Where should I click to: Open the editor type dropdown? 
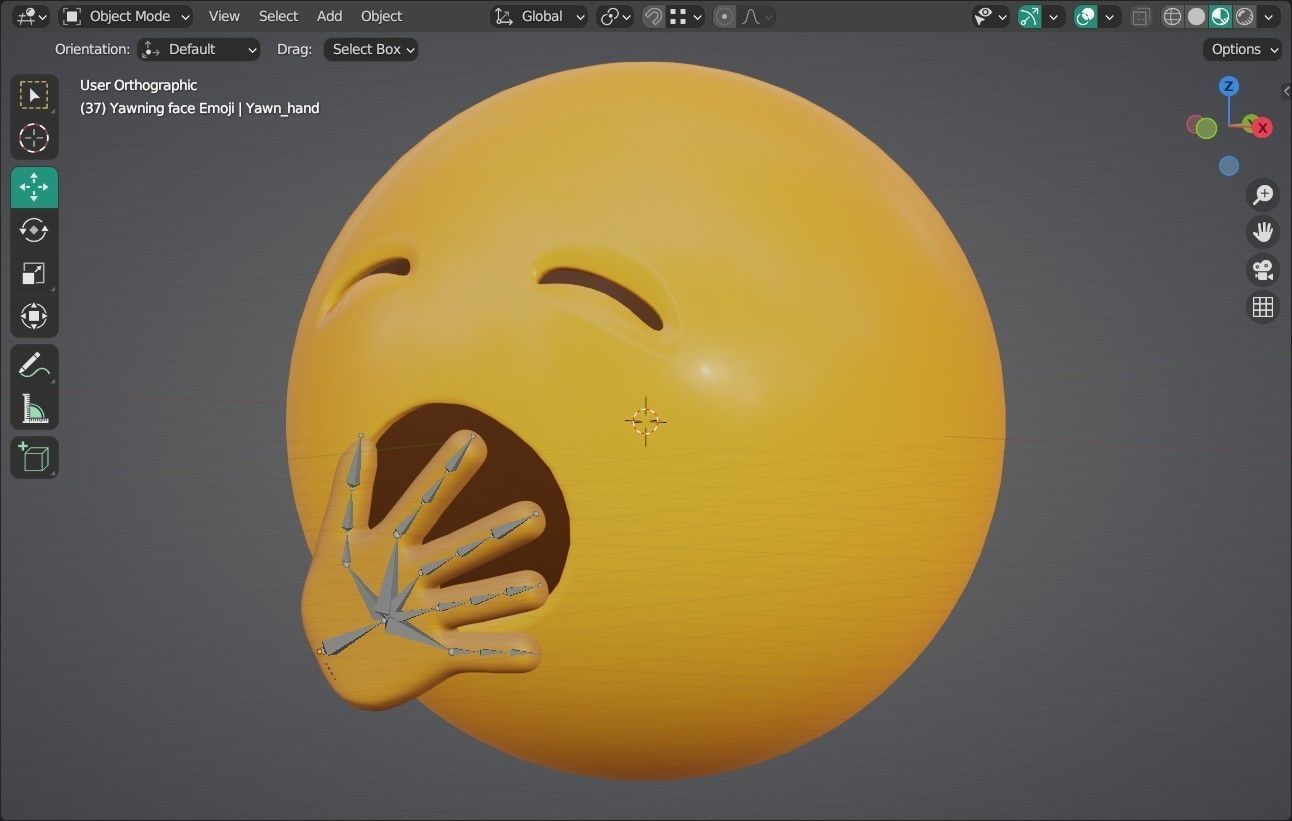pyautogui.click(x=32, y=16)
